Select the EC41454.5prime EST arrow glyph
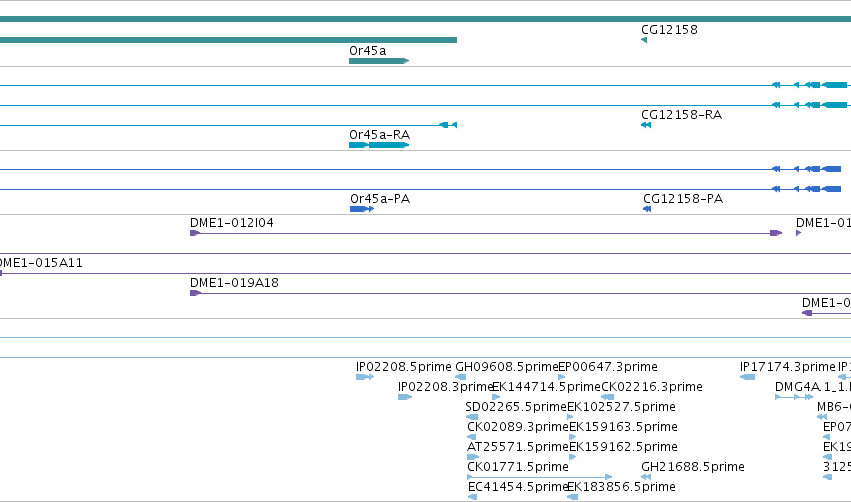 (x=473, y=498)
